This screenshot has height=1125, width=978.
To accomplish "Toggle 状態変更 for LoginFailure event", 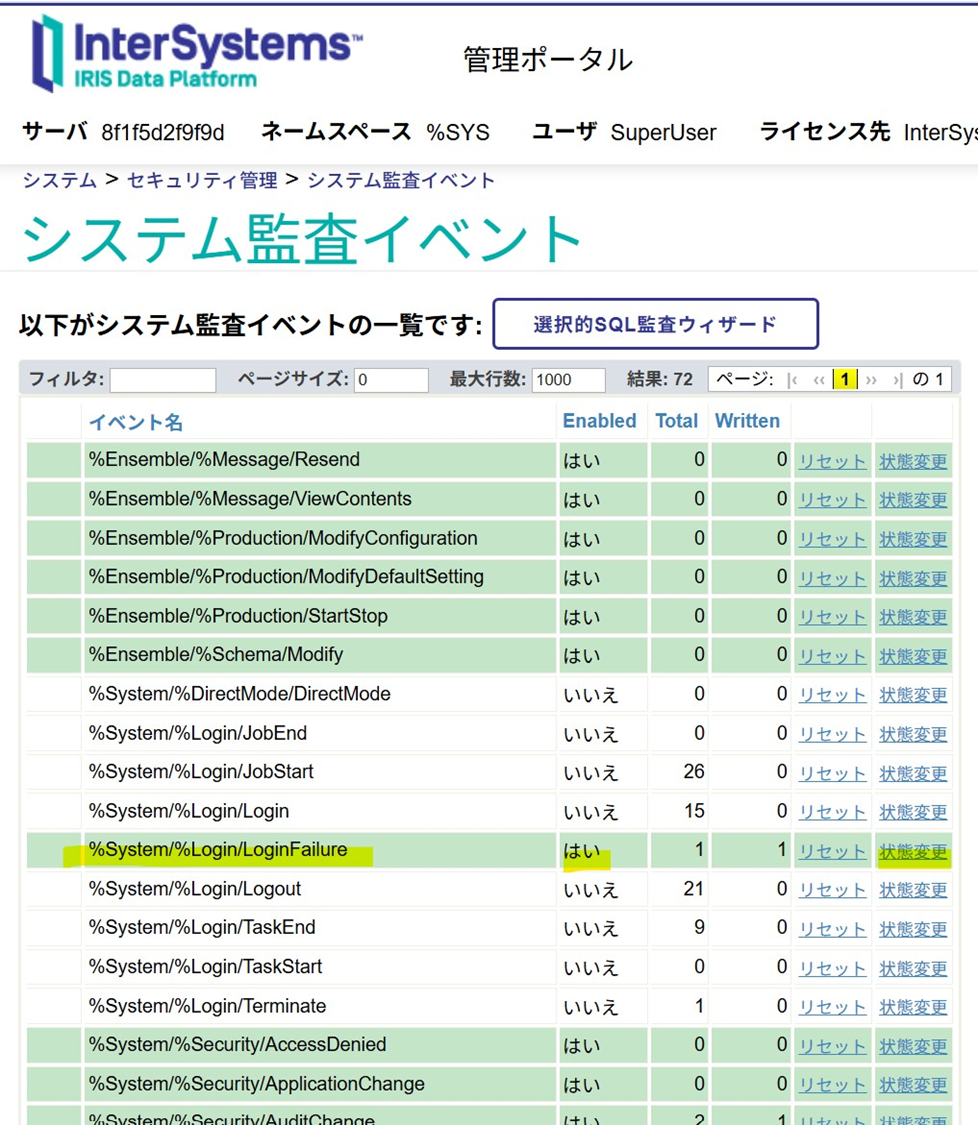I will click(912, 852).
